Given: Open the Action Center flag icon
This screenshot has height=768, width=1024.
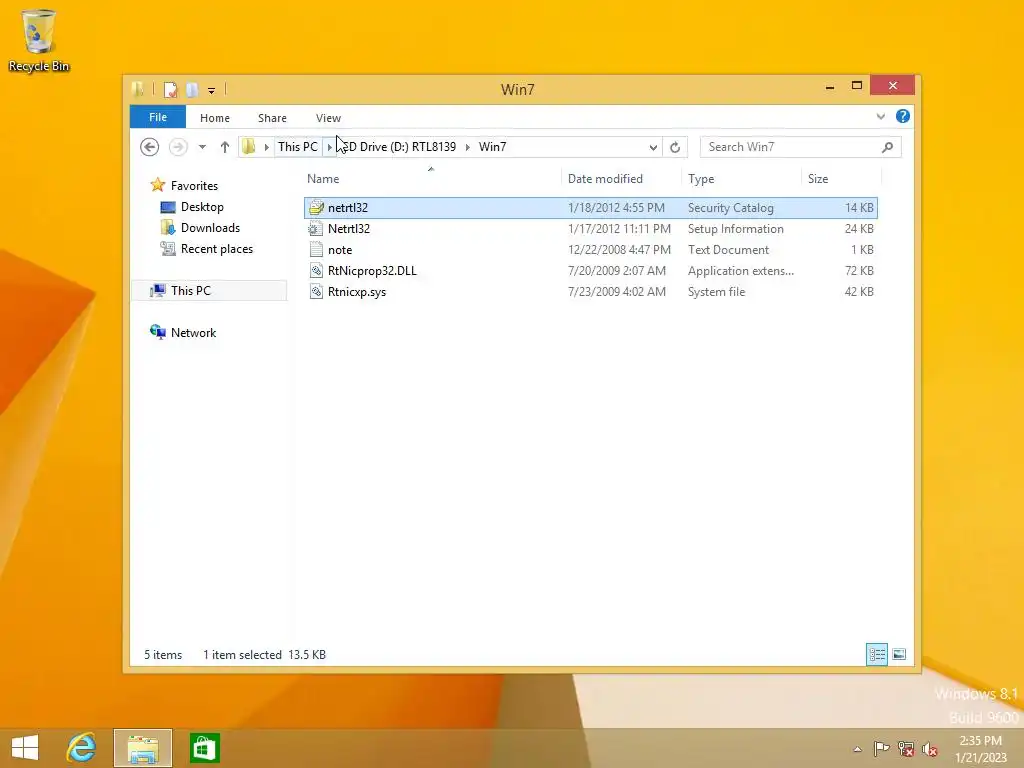Looking at the screenshot, I should coord(881,748).
